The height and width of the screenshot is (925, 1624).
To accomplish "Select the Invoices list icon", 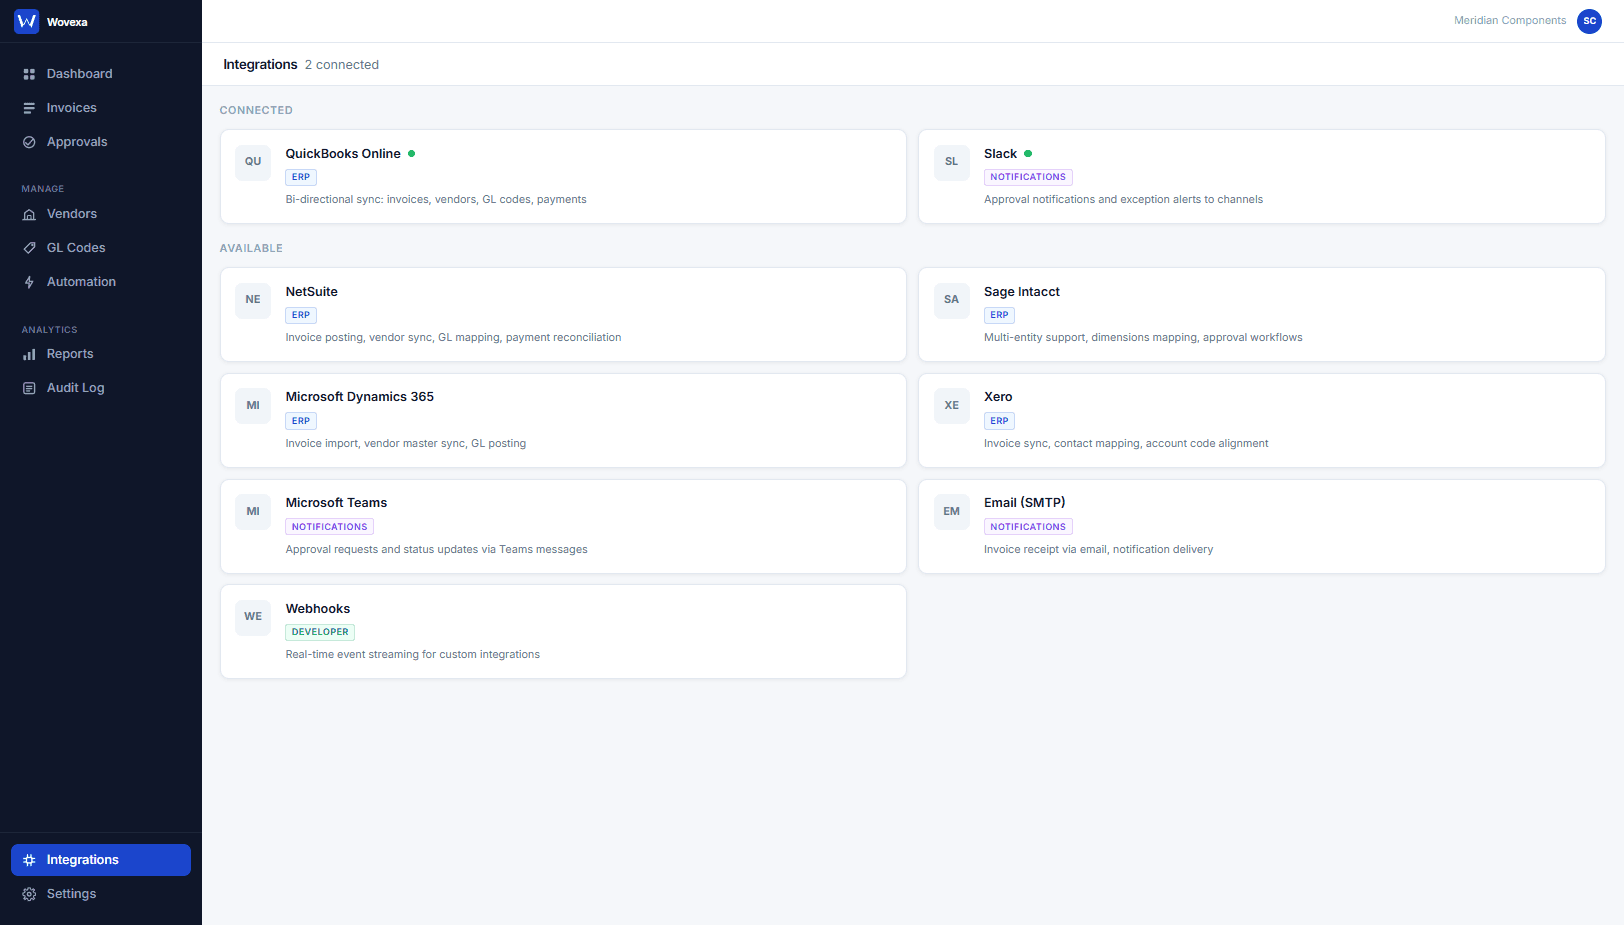I will tap(30, 107).
